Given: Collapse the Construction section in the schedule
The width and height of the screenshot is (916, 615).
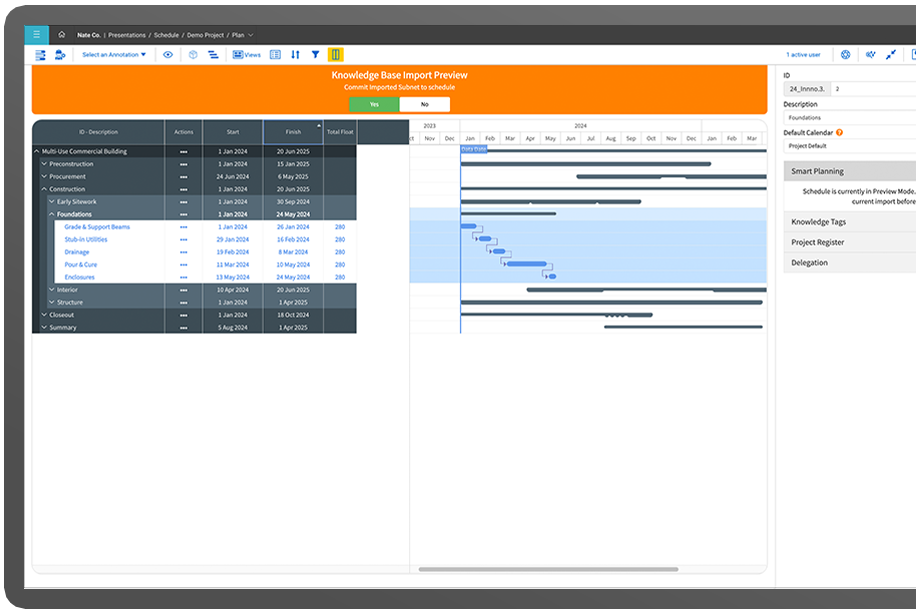Looking at the screenshot, I should pos(44,189).
